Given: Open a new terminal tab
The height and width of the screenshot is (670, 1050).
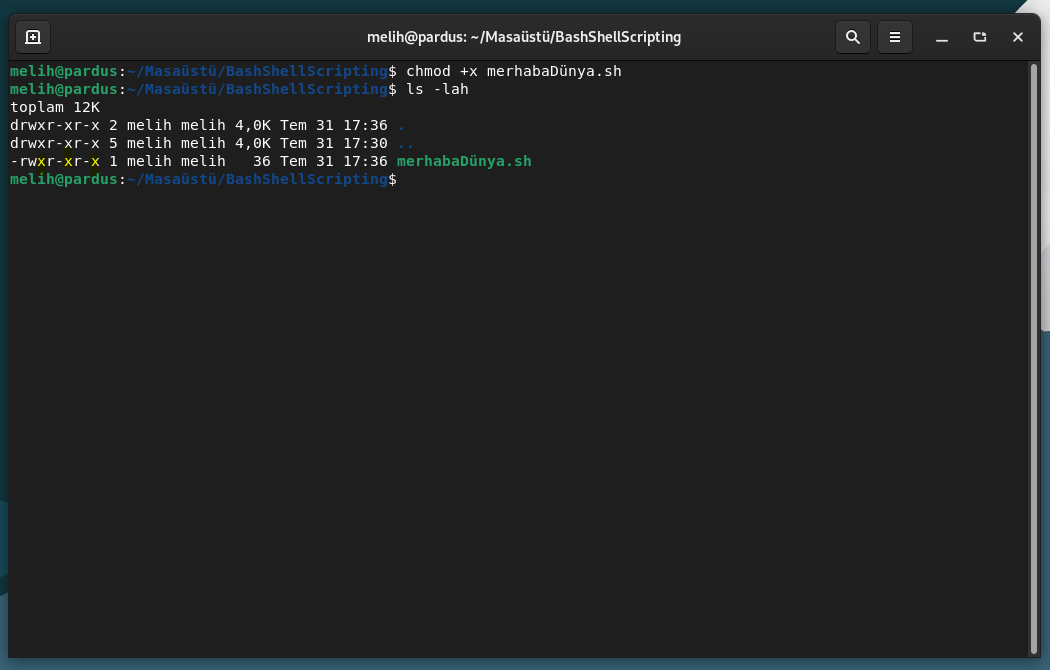Looking at the screenshot, I should pos(33,37).
